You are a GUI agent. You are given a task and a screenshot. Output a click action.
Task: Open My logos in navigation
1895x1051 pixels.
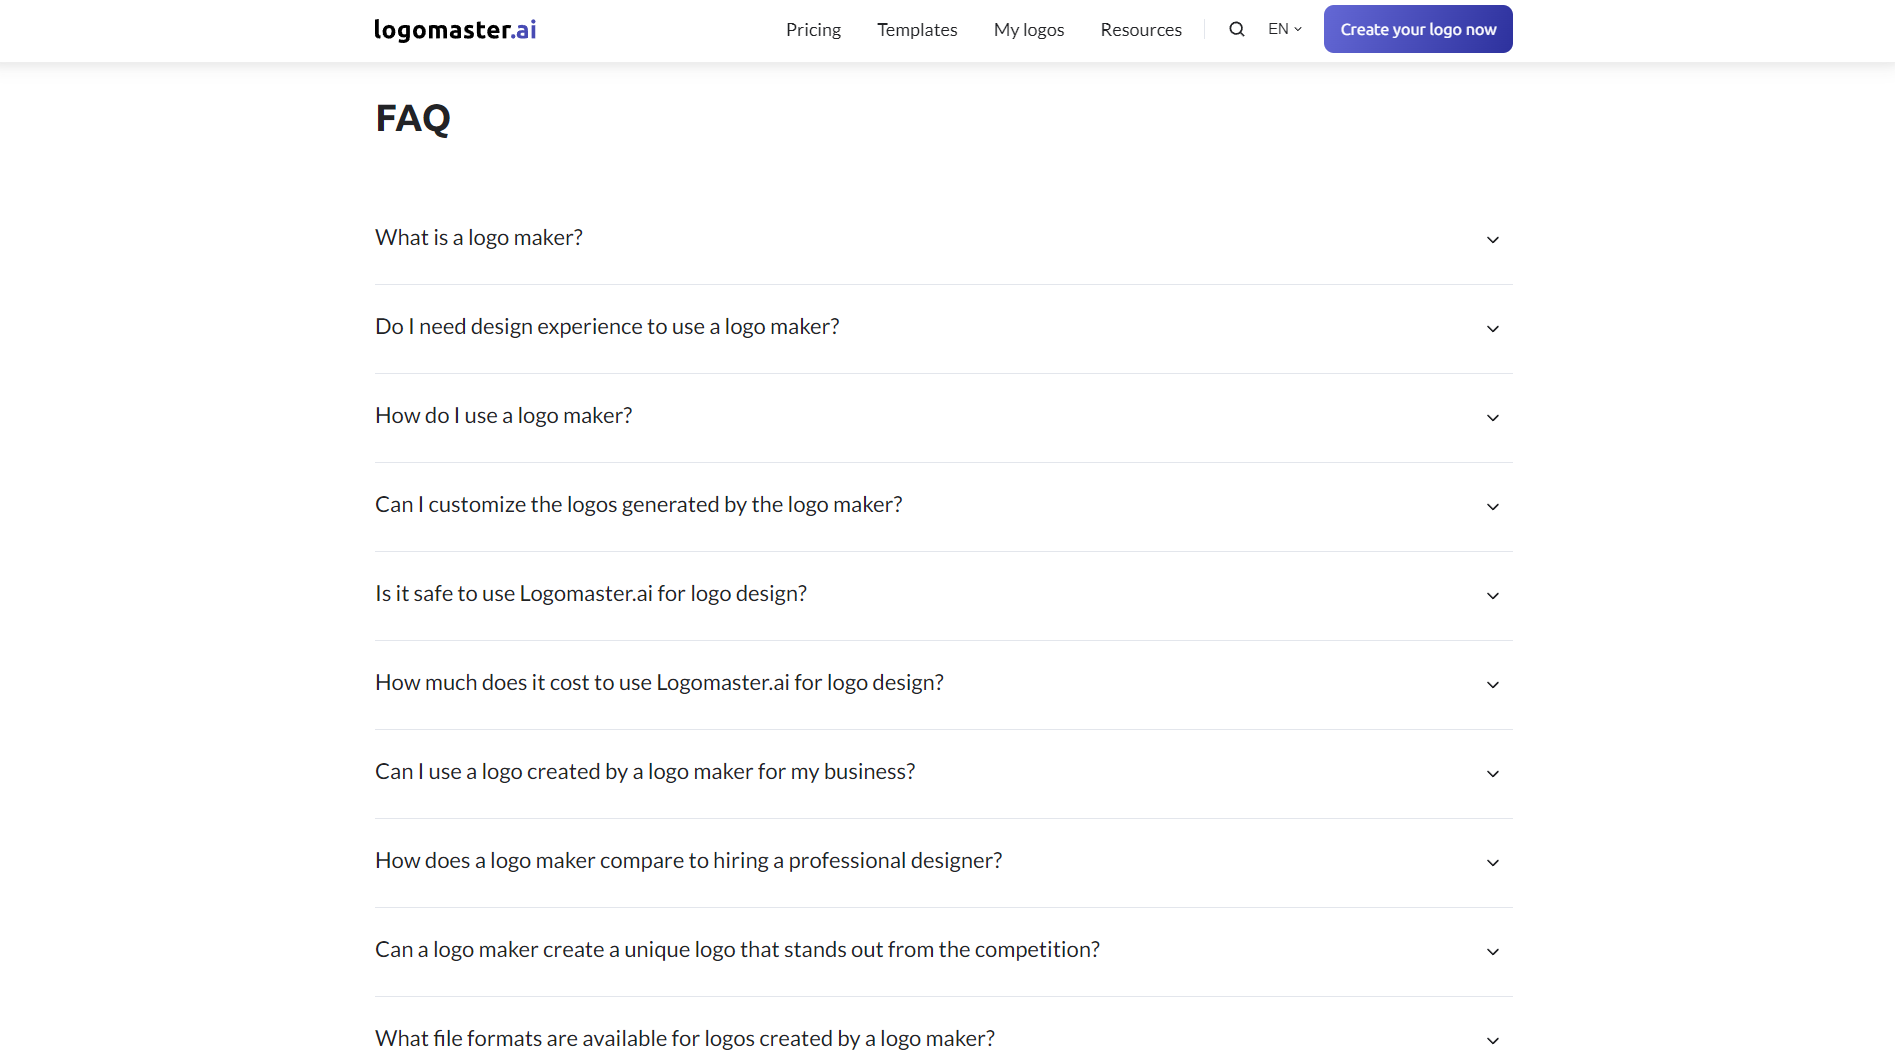(1029, 30)
